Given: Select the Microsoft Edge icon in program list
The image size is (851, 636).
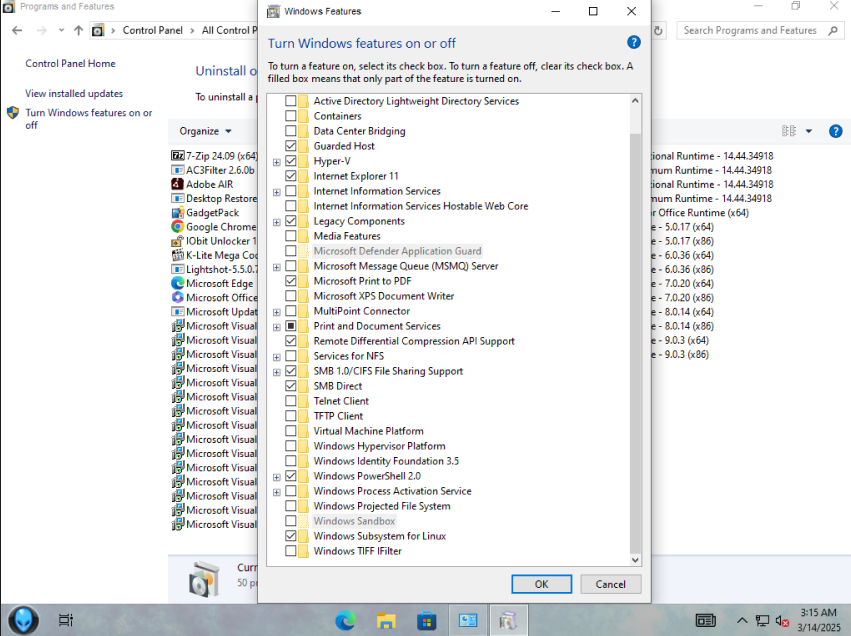Looking at the screenshot, I should pyautogui.click(x=177, y=283).
